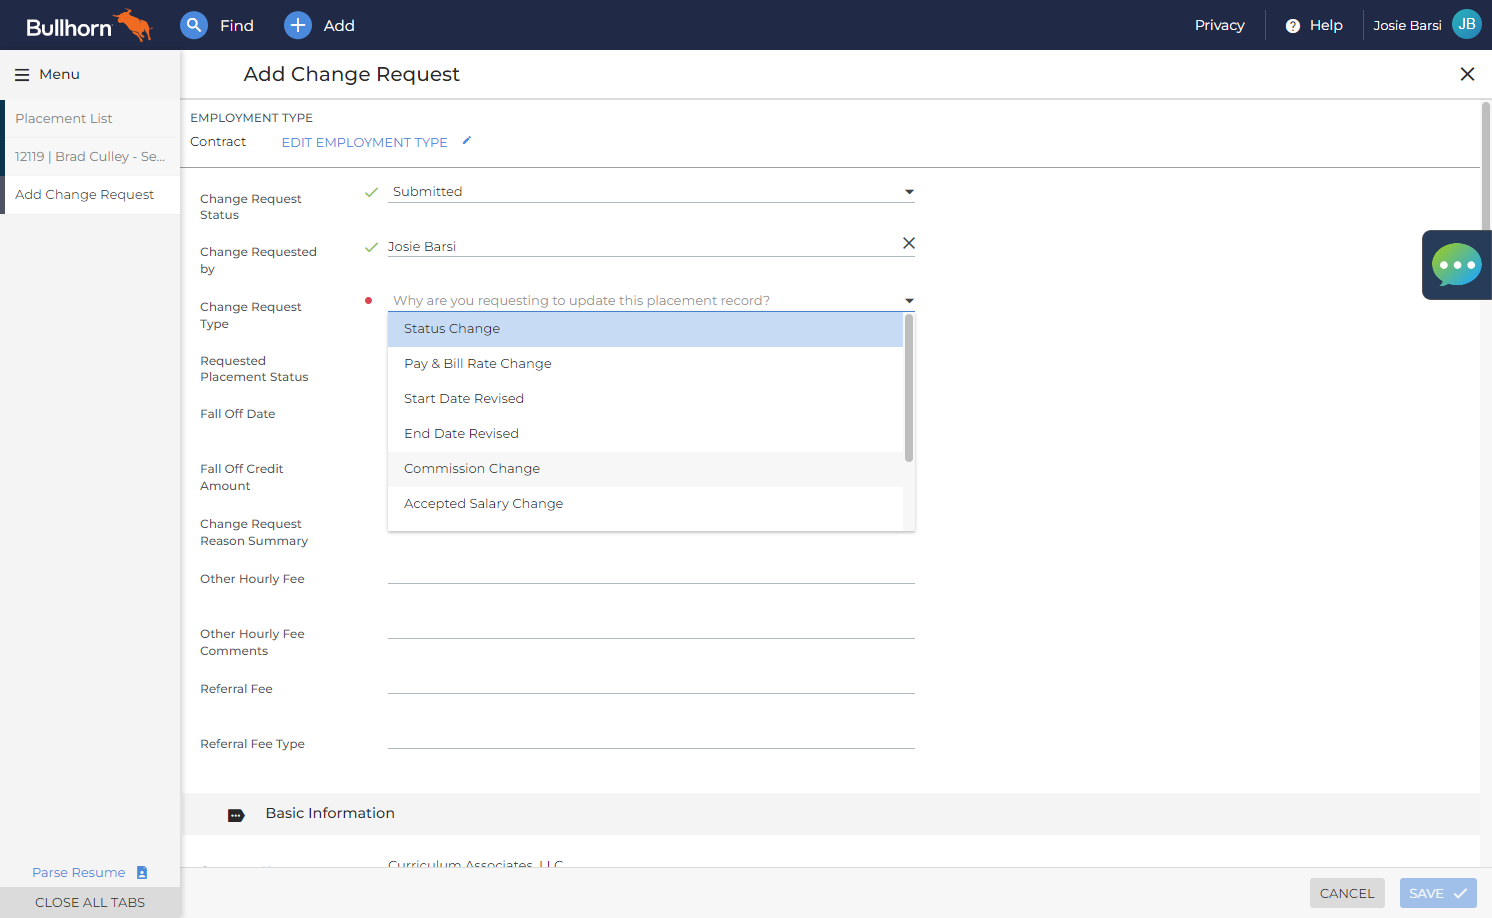Viewport: 1492px width, 918px height.
Task: Open the Find magnifier search icon
Action: pyautogui.click(x=194, y=25)
